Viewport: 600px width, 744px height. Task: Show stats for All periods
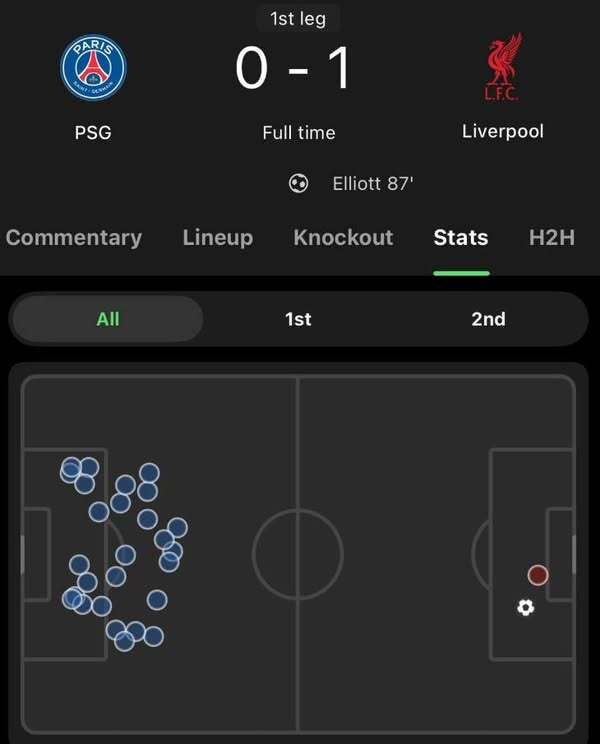[x=108, y=319]
